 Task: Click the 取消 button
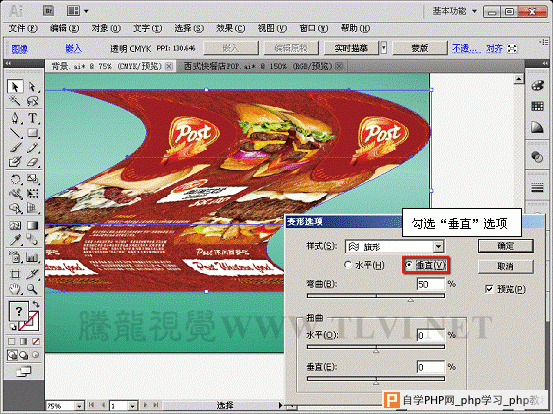click(x=505, y=267)
